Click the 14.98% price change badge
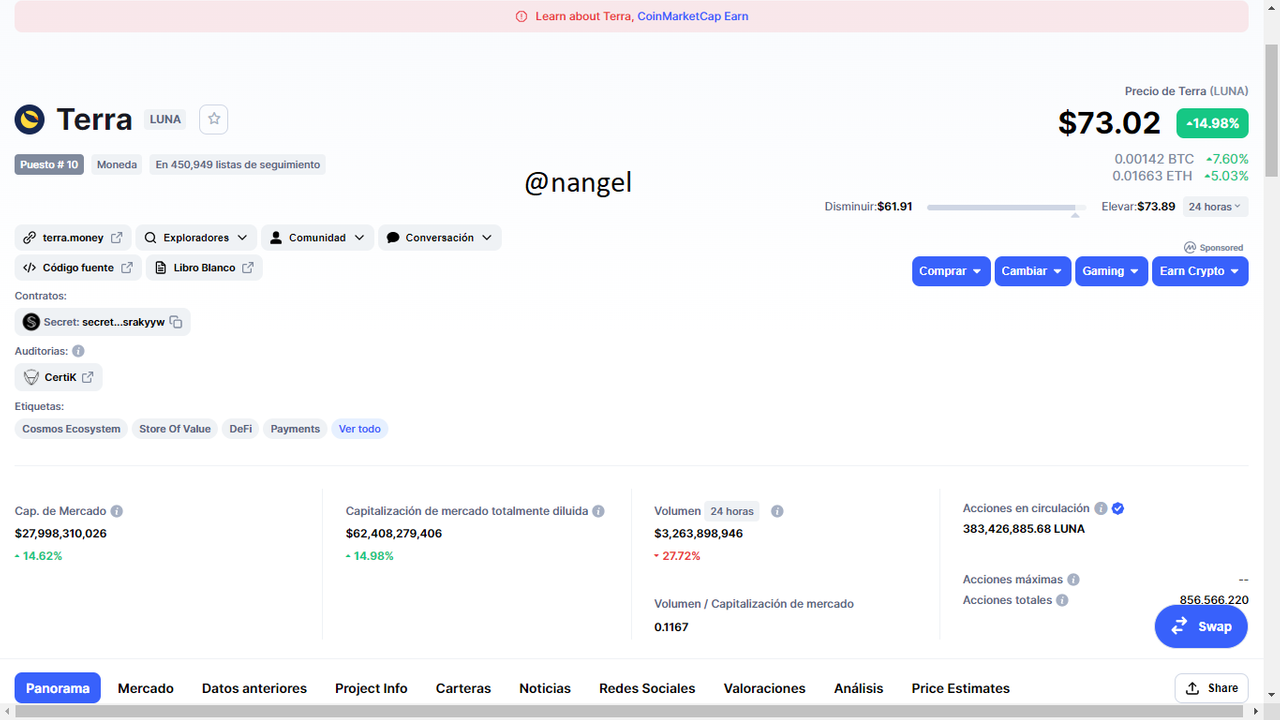The width and height of the screenshot is (1280, 720). coord(1212,123)
